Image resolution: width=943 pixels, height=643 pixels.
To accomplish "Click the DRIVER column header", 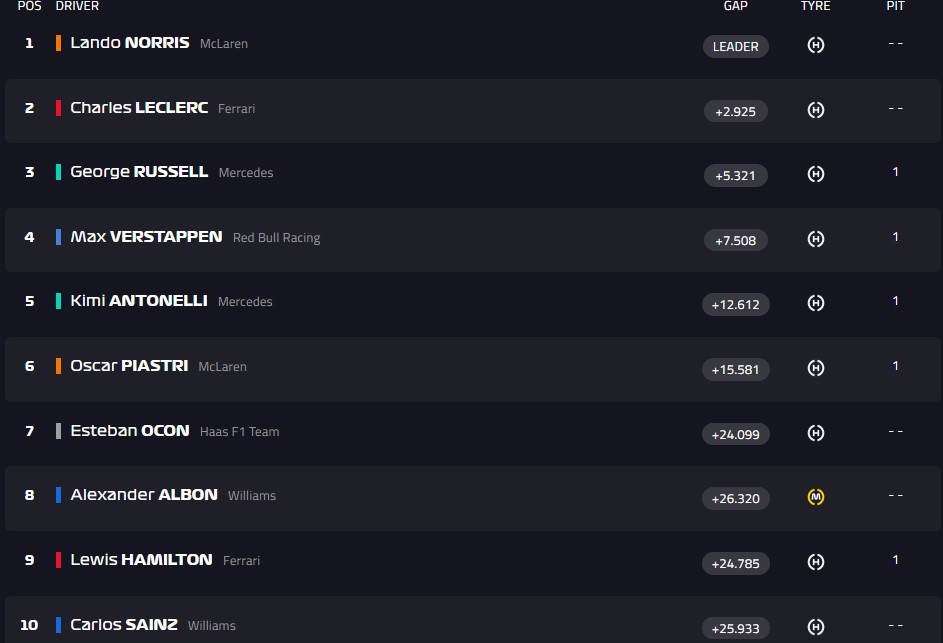I will (x=77, y=6).
